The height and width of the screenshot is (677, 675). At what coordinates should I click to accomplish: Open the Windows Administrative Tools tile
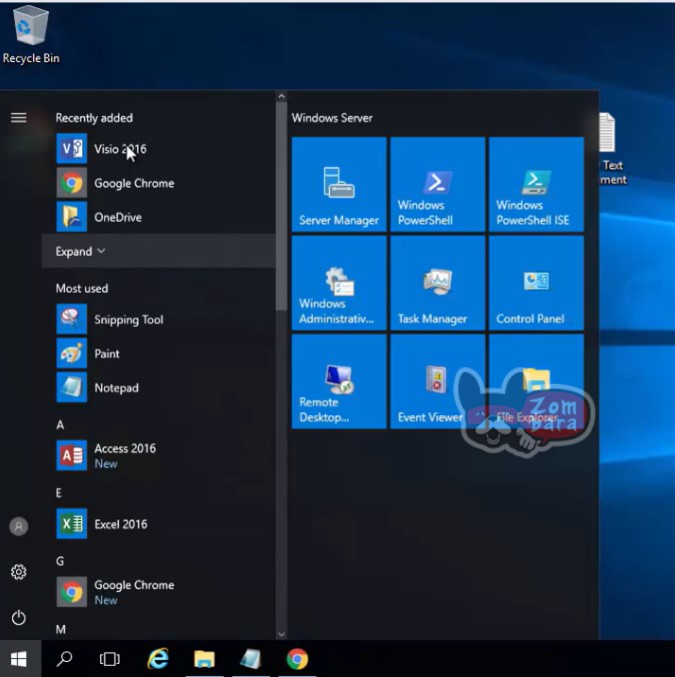pyautogui.click(x=339, y=283)
